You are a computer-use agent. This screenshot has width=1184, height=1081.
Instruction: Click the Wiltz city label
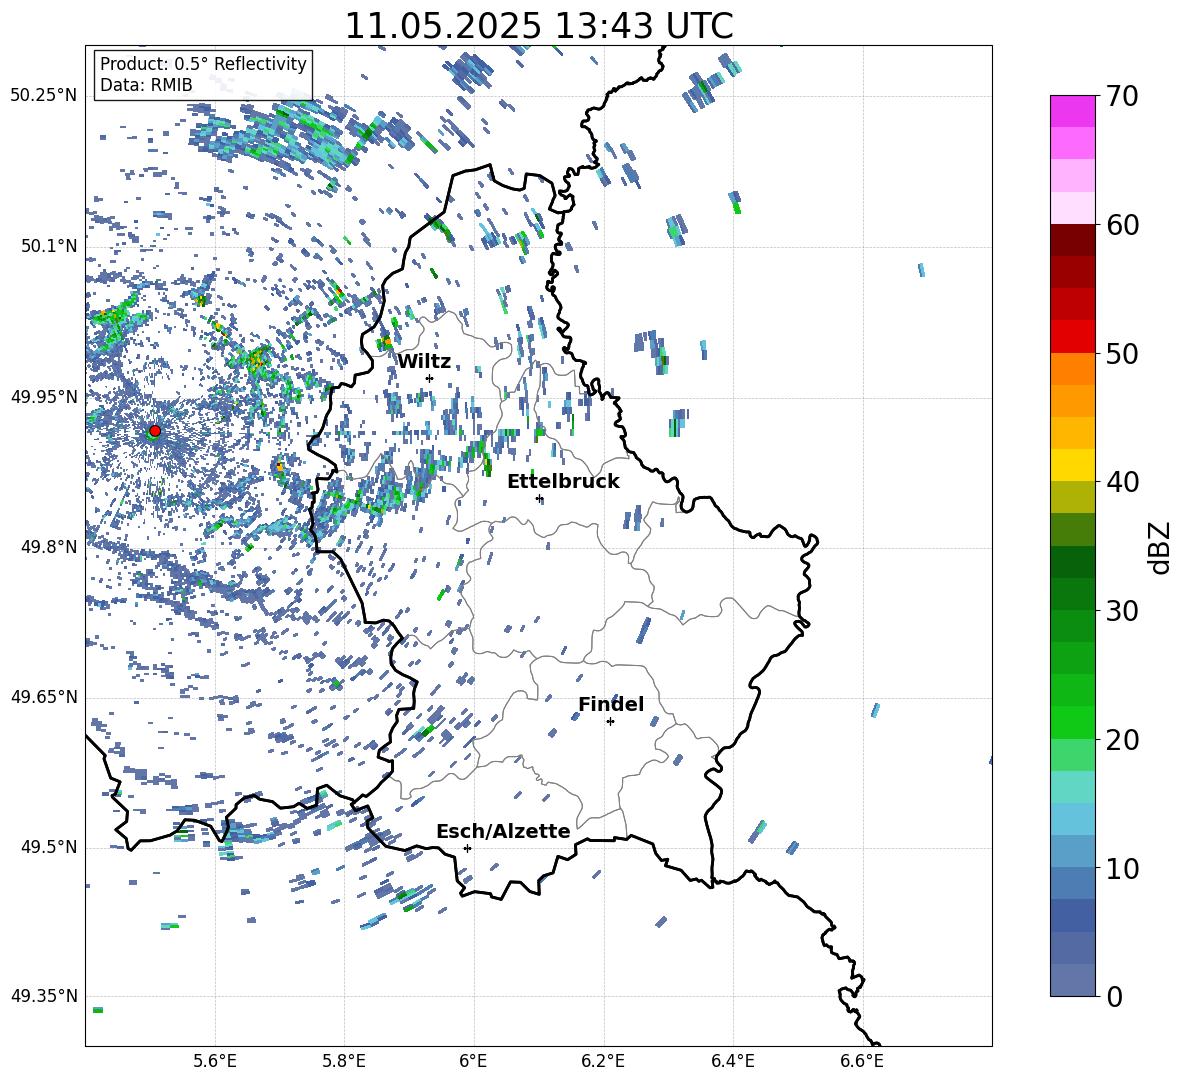(424, 362)
